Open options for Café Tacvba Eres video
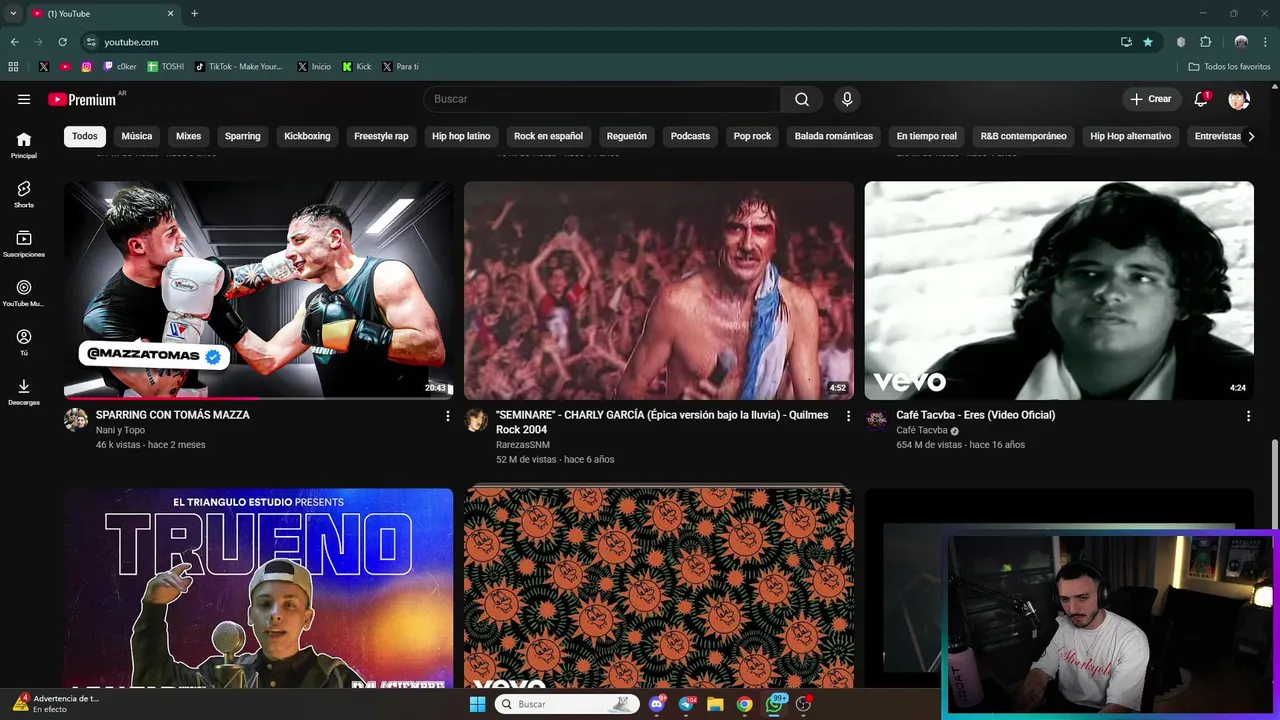Screen dimensions: 1280x720 coord(1248,416)
